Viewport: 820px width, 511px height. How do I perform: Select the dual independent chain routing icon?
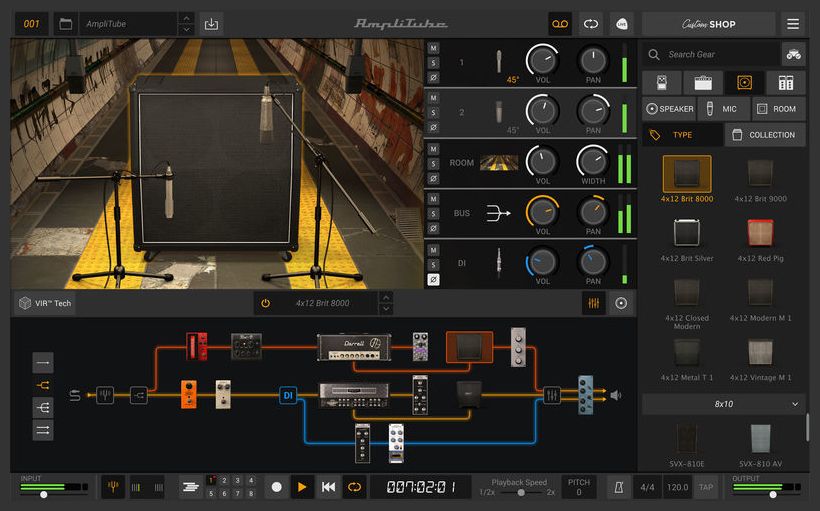coord(43,430)
